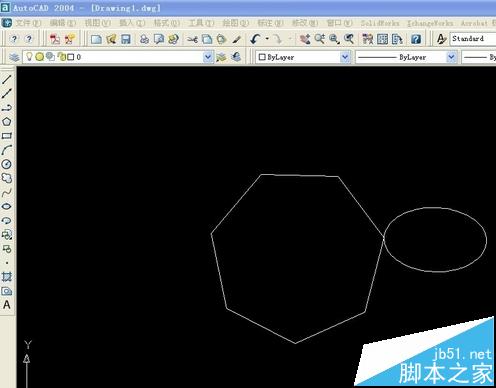This screenshot has width=496, height=388.
Task: Select the Arc tool
Action: point(7,150)
